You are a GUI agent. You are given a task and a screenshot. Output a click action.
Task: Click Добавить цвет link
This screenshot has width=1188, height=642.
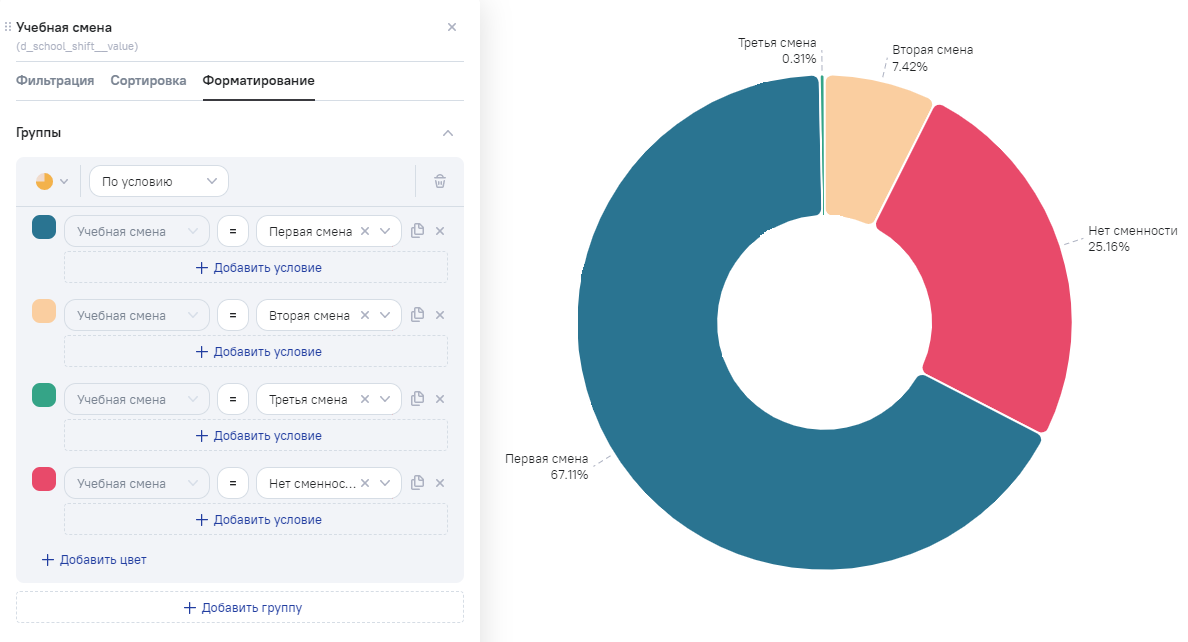coord(94,560)
